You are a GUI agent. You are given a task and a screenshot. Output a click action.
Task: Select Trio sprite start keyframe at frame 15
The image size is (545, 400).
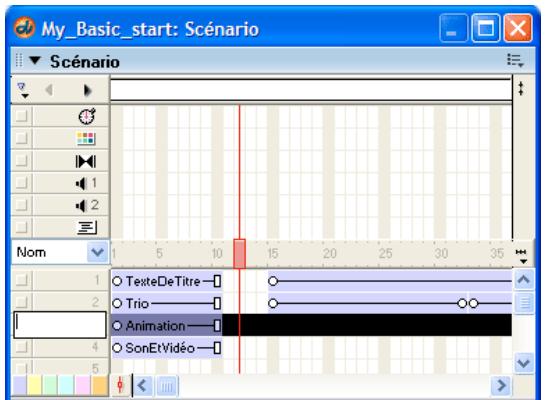273,303
